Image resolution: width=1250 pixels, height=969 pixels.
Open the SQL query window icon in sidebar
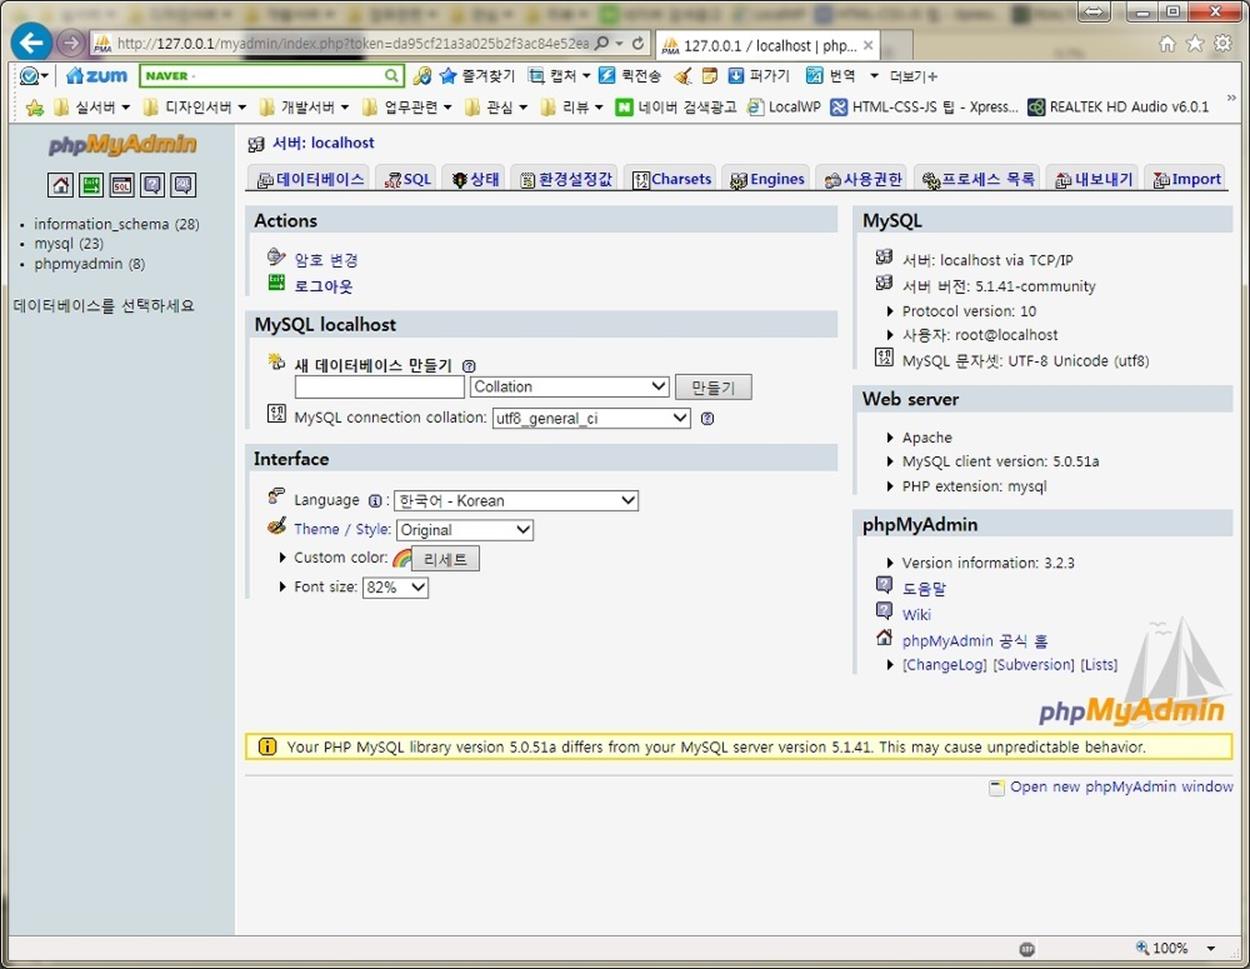[x=122, y=185]
